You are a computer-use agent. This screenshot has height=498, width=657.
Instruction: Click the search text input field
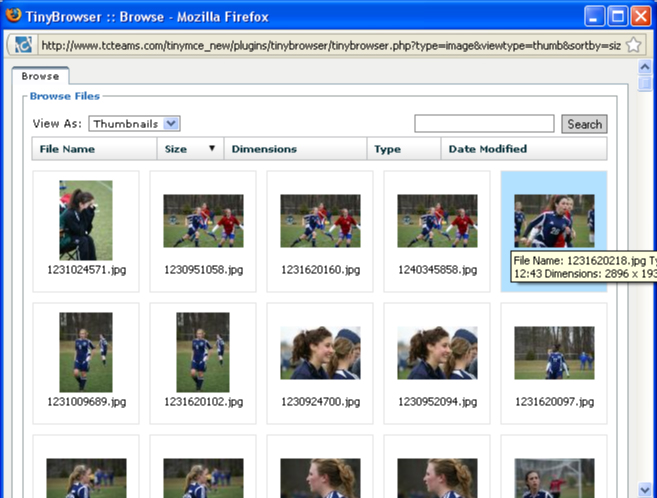click(x=484, y=124)
